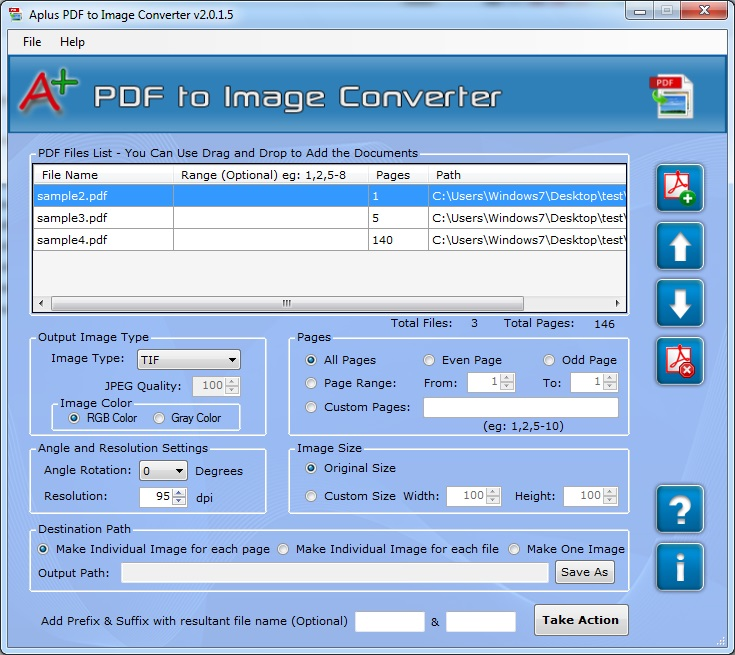The height and width of the screenshot is (655, 735).
Task: Increase the From page stepper
Action: [507, 378]
